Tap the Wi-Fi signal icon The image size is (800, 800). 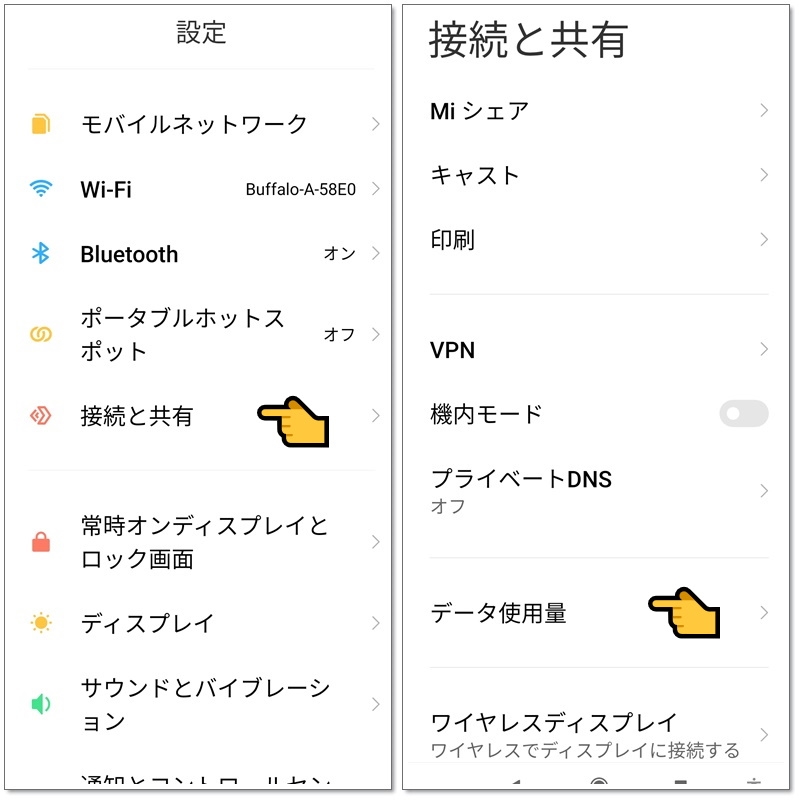[40, 189]
